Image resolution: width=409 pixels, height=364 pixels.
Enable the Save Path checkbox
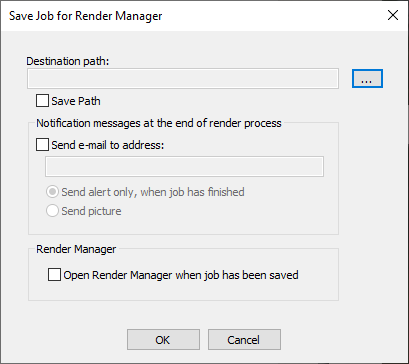coord(42,101)
